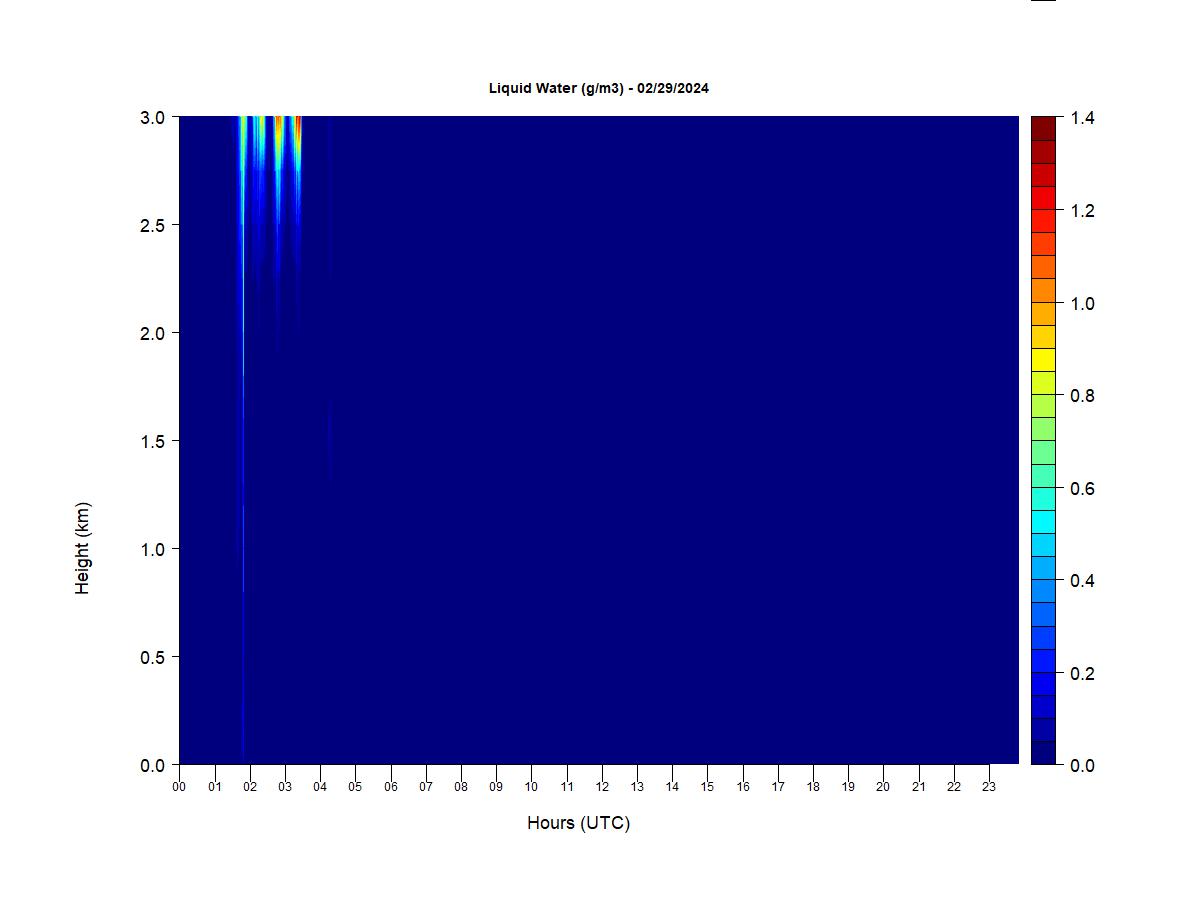Click hour tick label '02'
1200x900 pixels.
click(x=250, y=787)
